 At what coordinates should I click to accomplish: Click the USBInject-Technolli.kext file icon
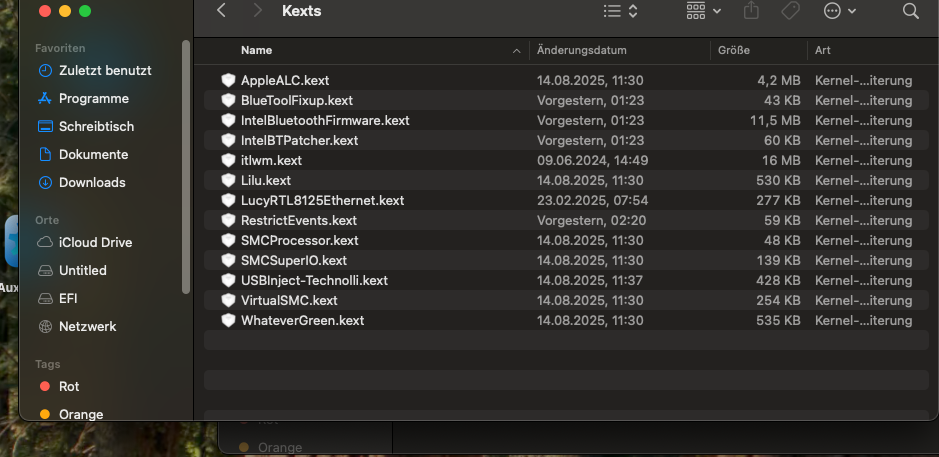pyautogui.click(x=228, y=280)
